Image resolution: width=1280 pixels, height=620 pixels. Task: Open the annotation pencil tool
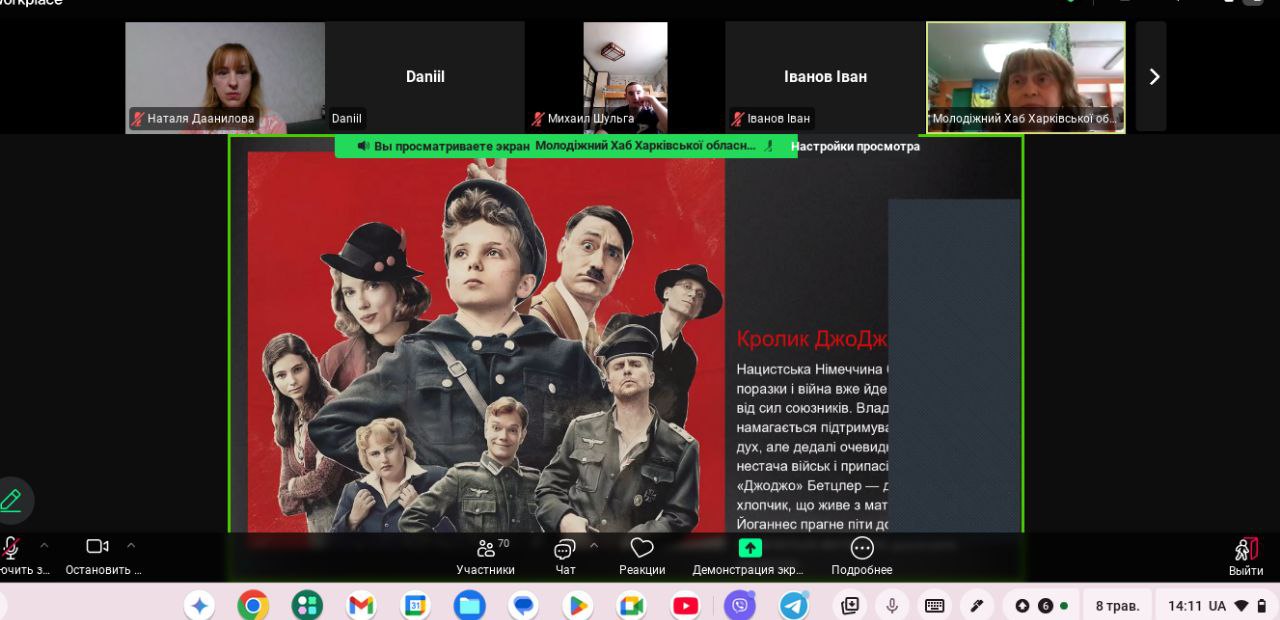point(12,501)
